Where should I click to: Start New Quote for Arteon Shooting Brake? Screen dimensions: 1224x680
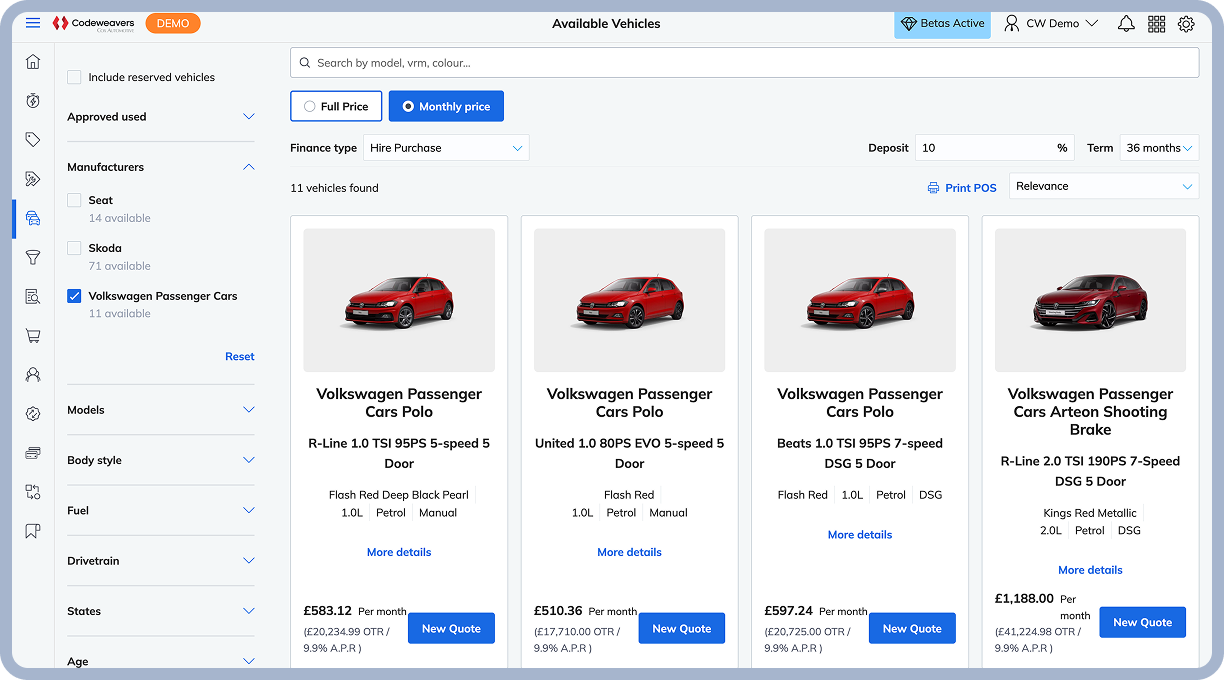[x=1142, y=622]
